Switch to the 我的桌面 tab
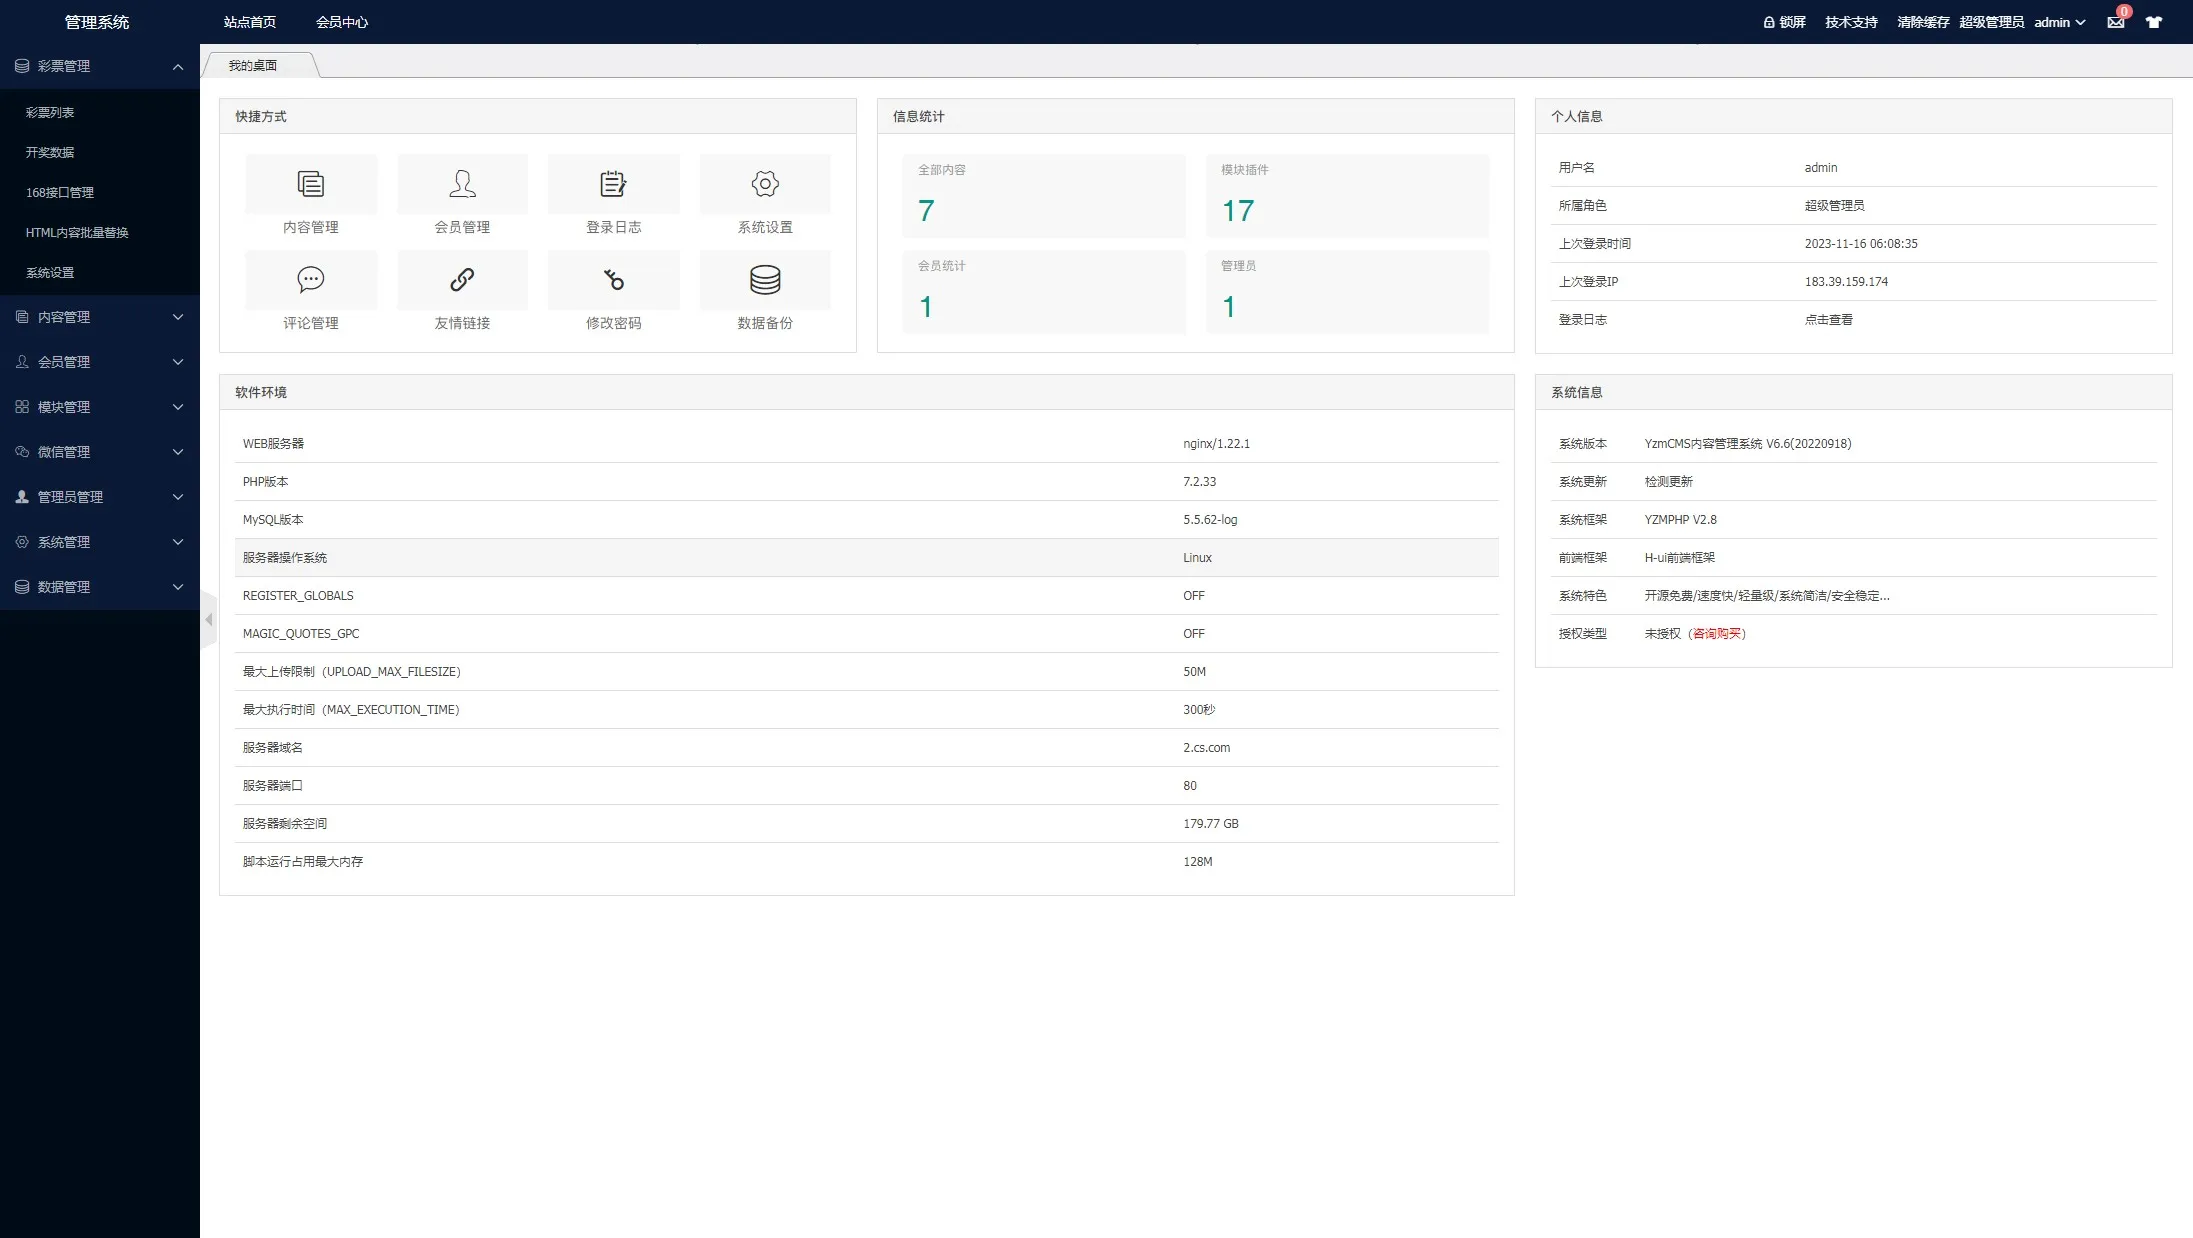 (253, 66)
